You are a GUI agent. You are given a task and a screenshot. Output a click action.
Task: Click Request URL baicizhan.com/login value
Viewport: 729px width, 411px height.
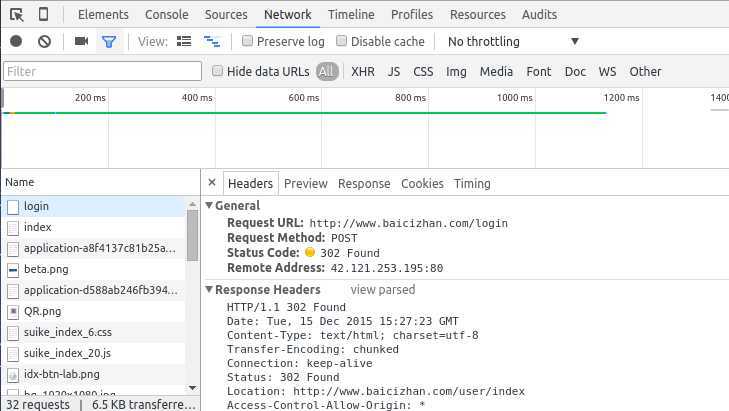point(409,223)
